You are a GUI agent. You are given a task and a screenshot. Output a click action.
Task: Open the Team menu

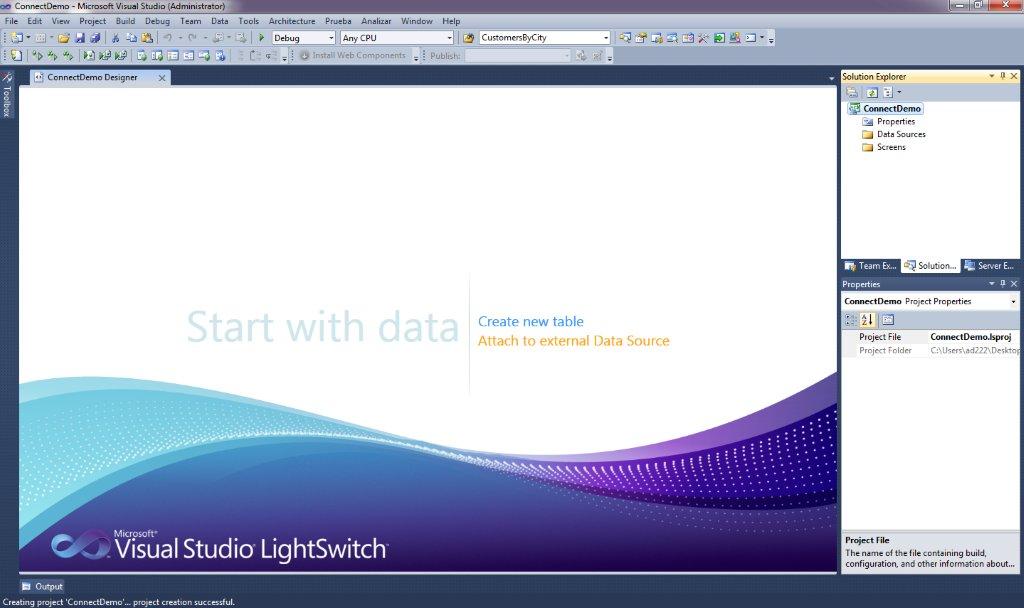click(191, 21)
